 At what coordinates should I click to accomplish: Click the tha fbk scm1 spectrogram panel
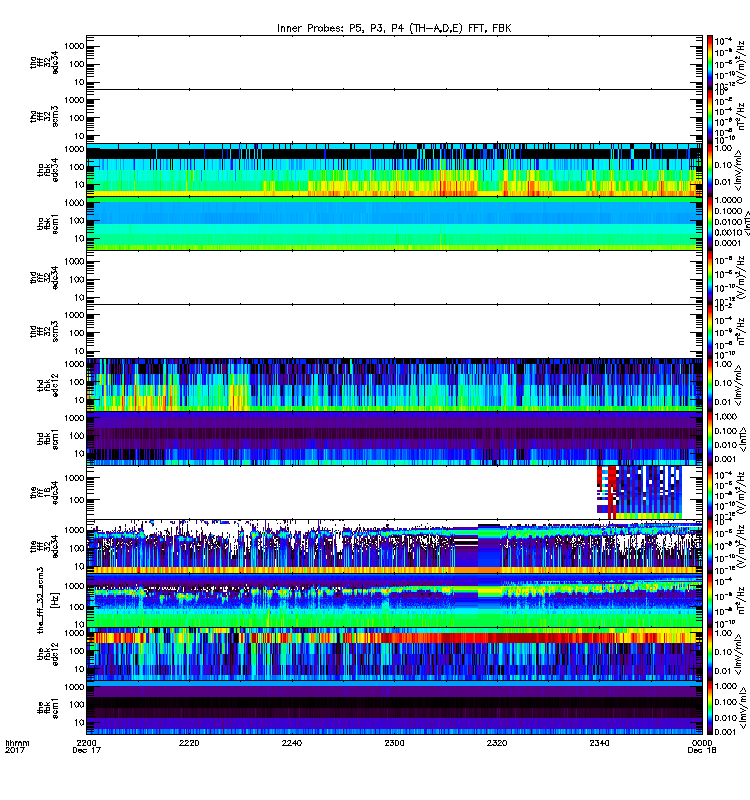[394, 223]
